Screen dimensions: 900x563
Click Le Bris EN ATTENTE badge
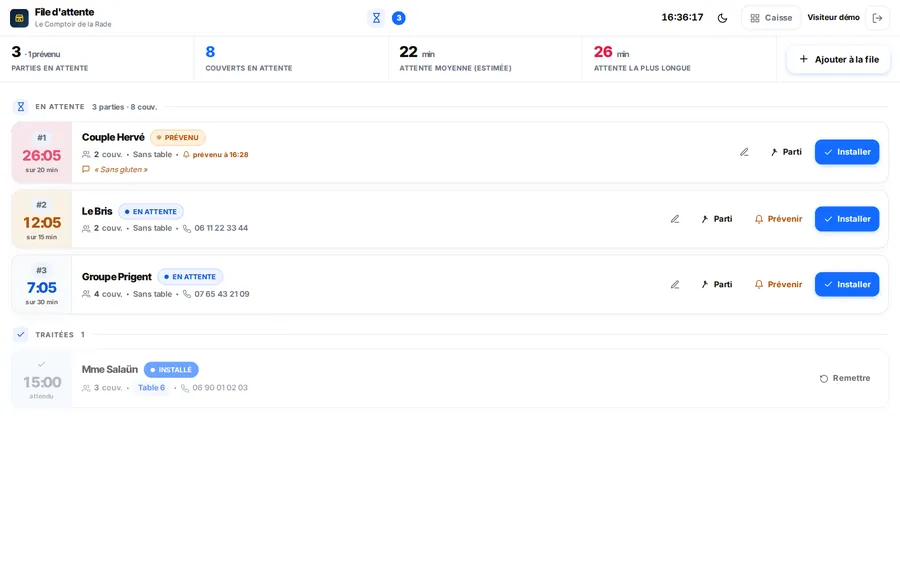(151, 212)
